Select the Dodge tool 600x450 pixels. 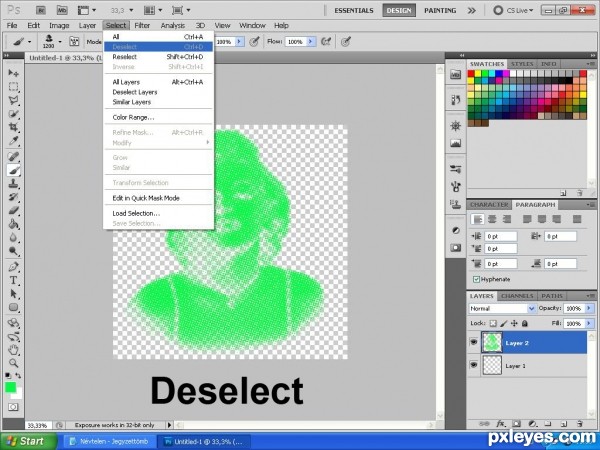(x=13, y=251)
